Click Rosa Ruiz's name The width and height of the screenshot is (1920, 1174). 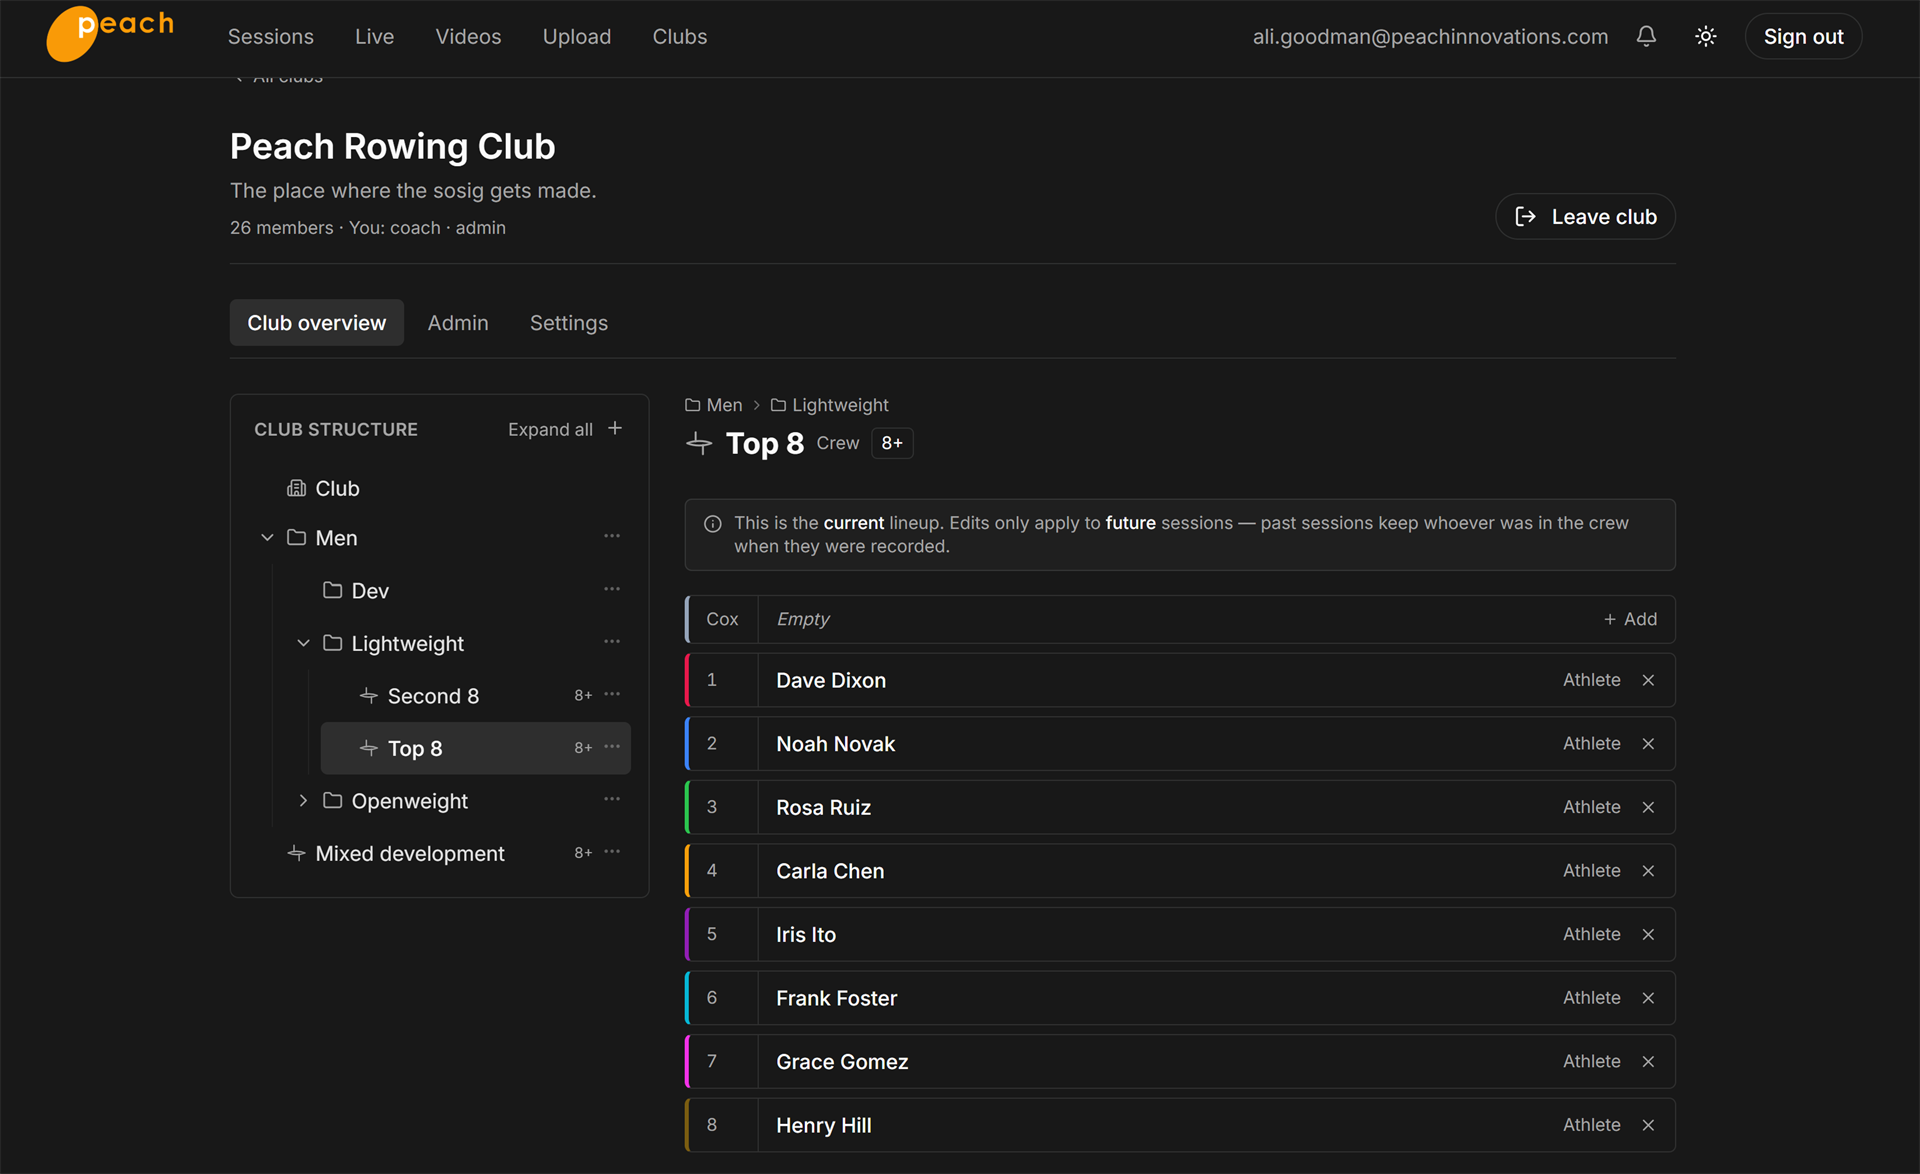[824, 807]
